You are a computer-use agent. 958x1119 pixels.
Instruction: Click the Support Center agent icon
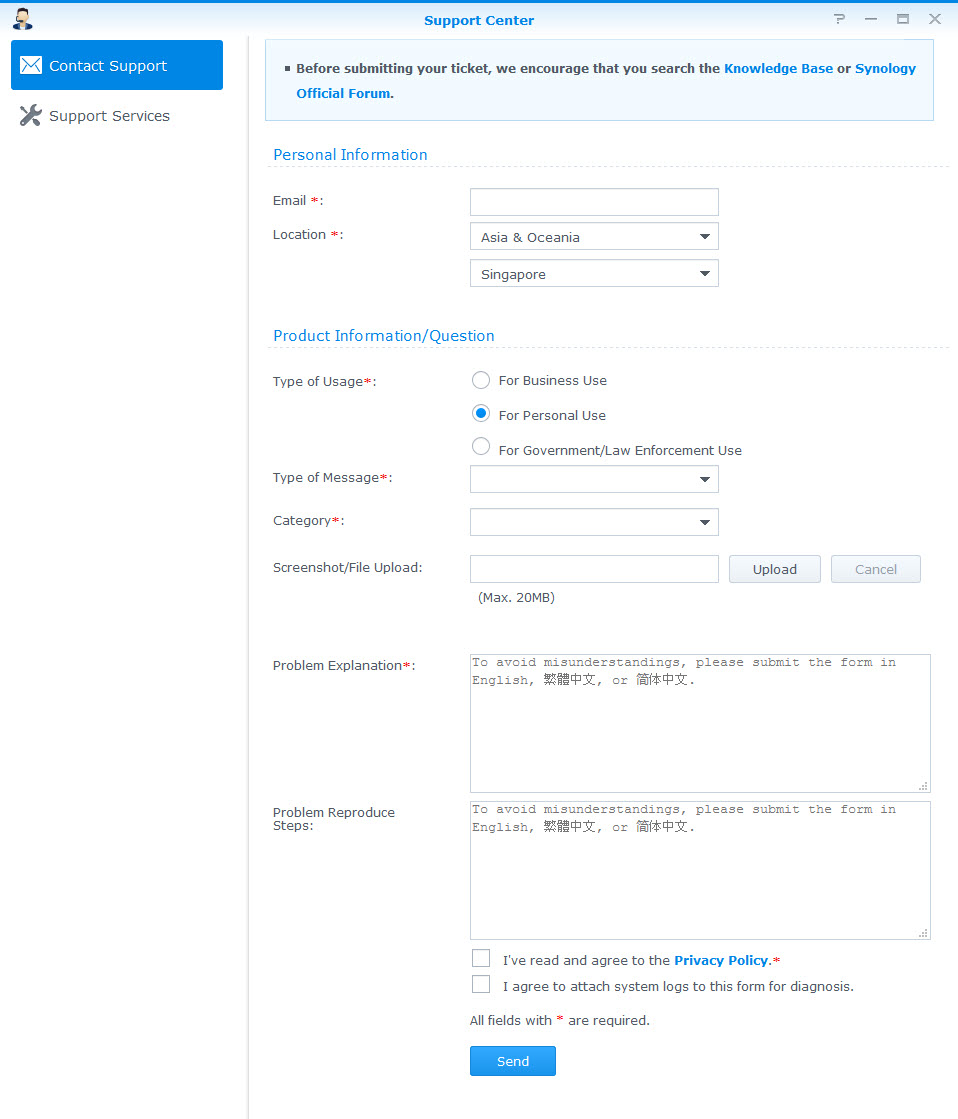22,19
